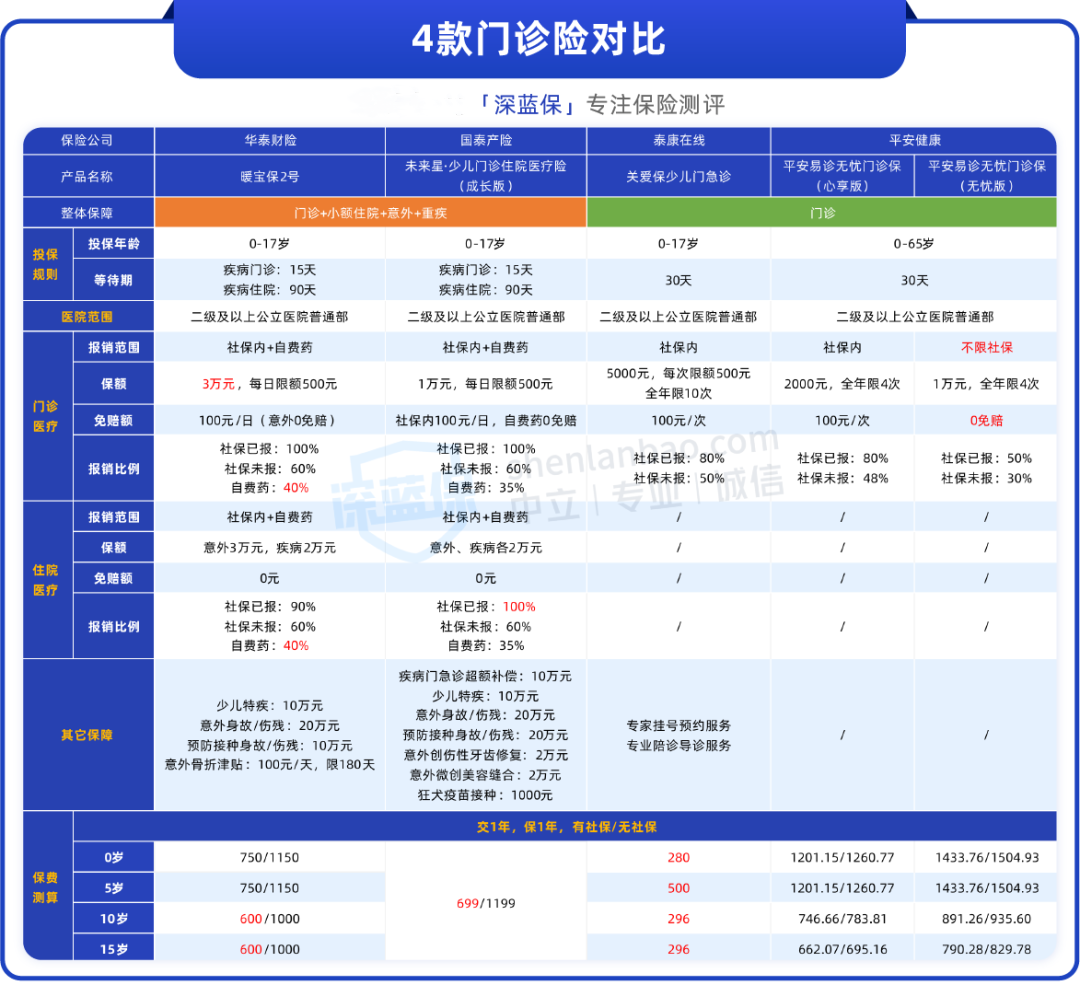The width and height of the screenshot is (1080, 985).
Task: Select the "保费测算" section label
Action: tap(45, 887)
